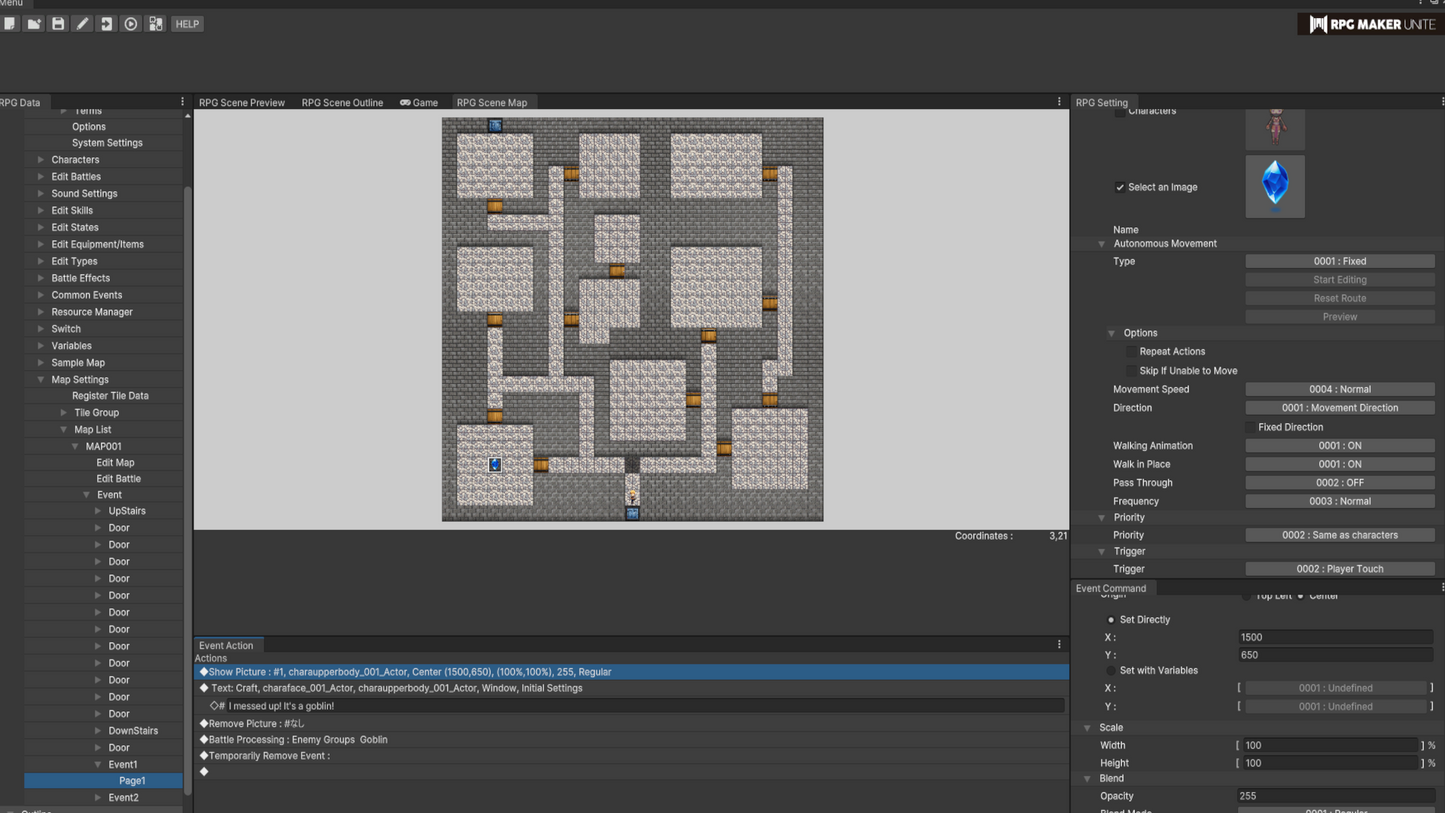
Task: Open the Event Action panel options menu icon
Action: (1059, 644)
